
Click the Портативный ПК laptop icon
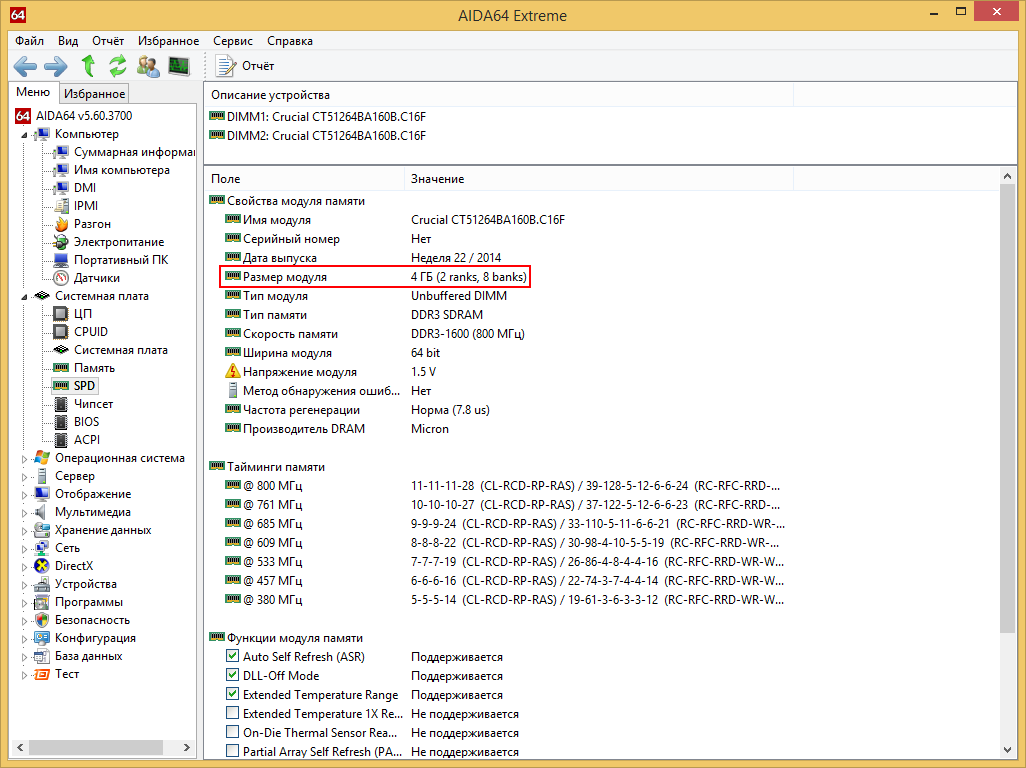tap(61, 260)
